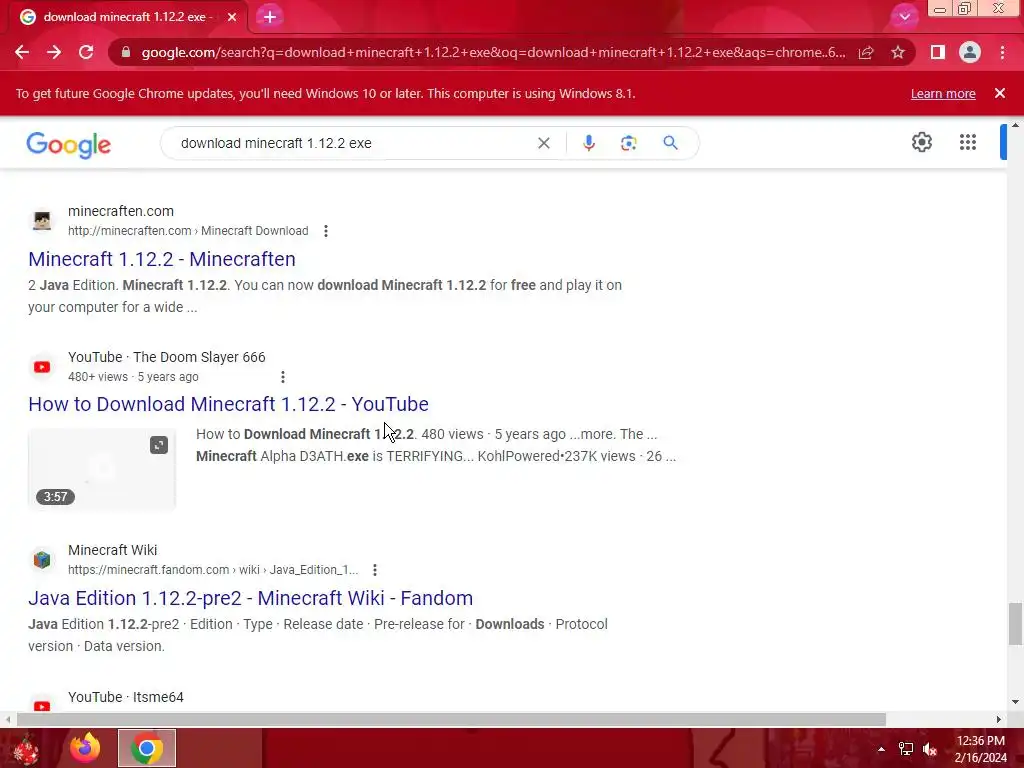This screenshot has width=1024, height=768.
Task: Open more options for minecraften.com result
Action: coord(326,231)
